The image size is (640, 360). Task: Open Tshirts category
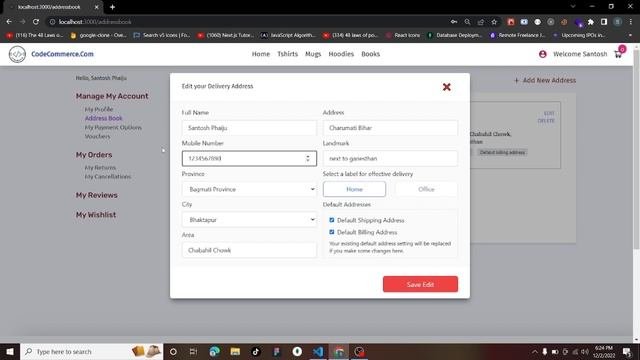tap(287, 54)
